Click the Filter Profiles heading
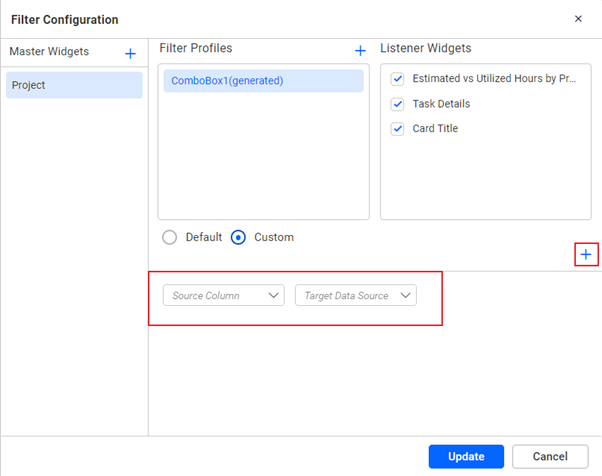 (196, 48)
